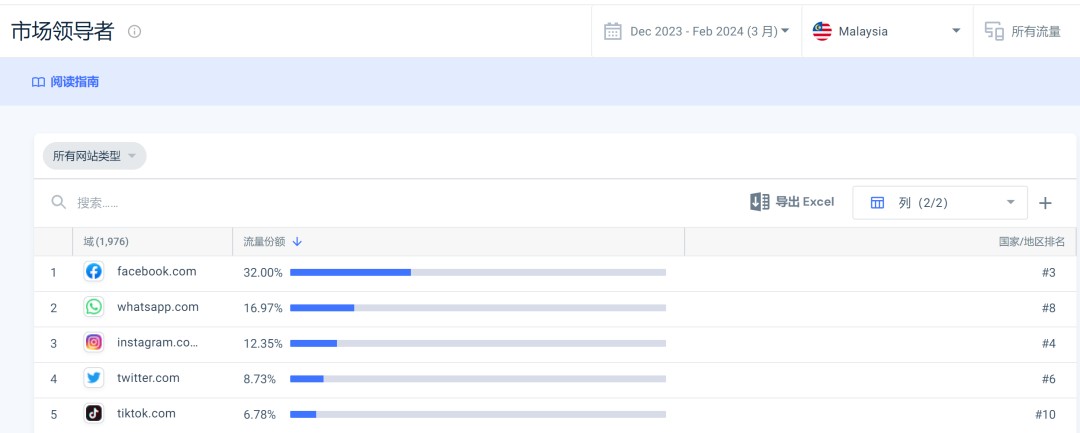Expand the 列 (2/2) columns selector
This screenshot has height=433, width=1080.
tap(939, 203)
